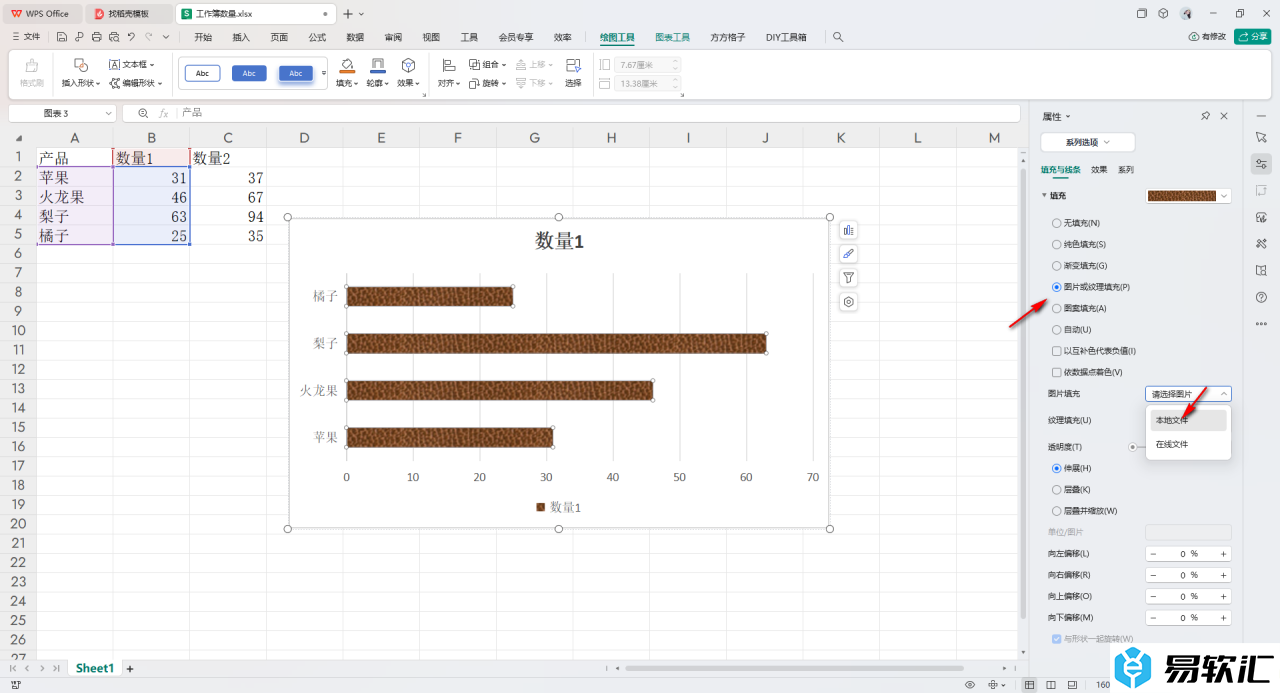Click the Print Preview icon
The image size is (1280, 693).
113,37
